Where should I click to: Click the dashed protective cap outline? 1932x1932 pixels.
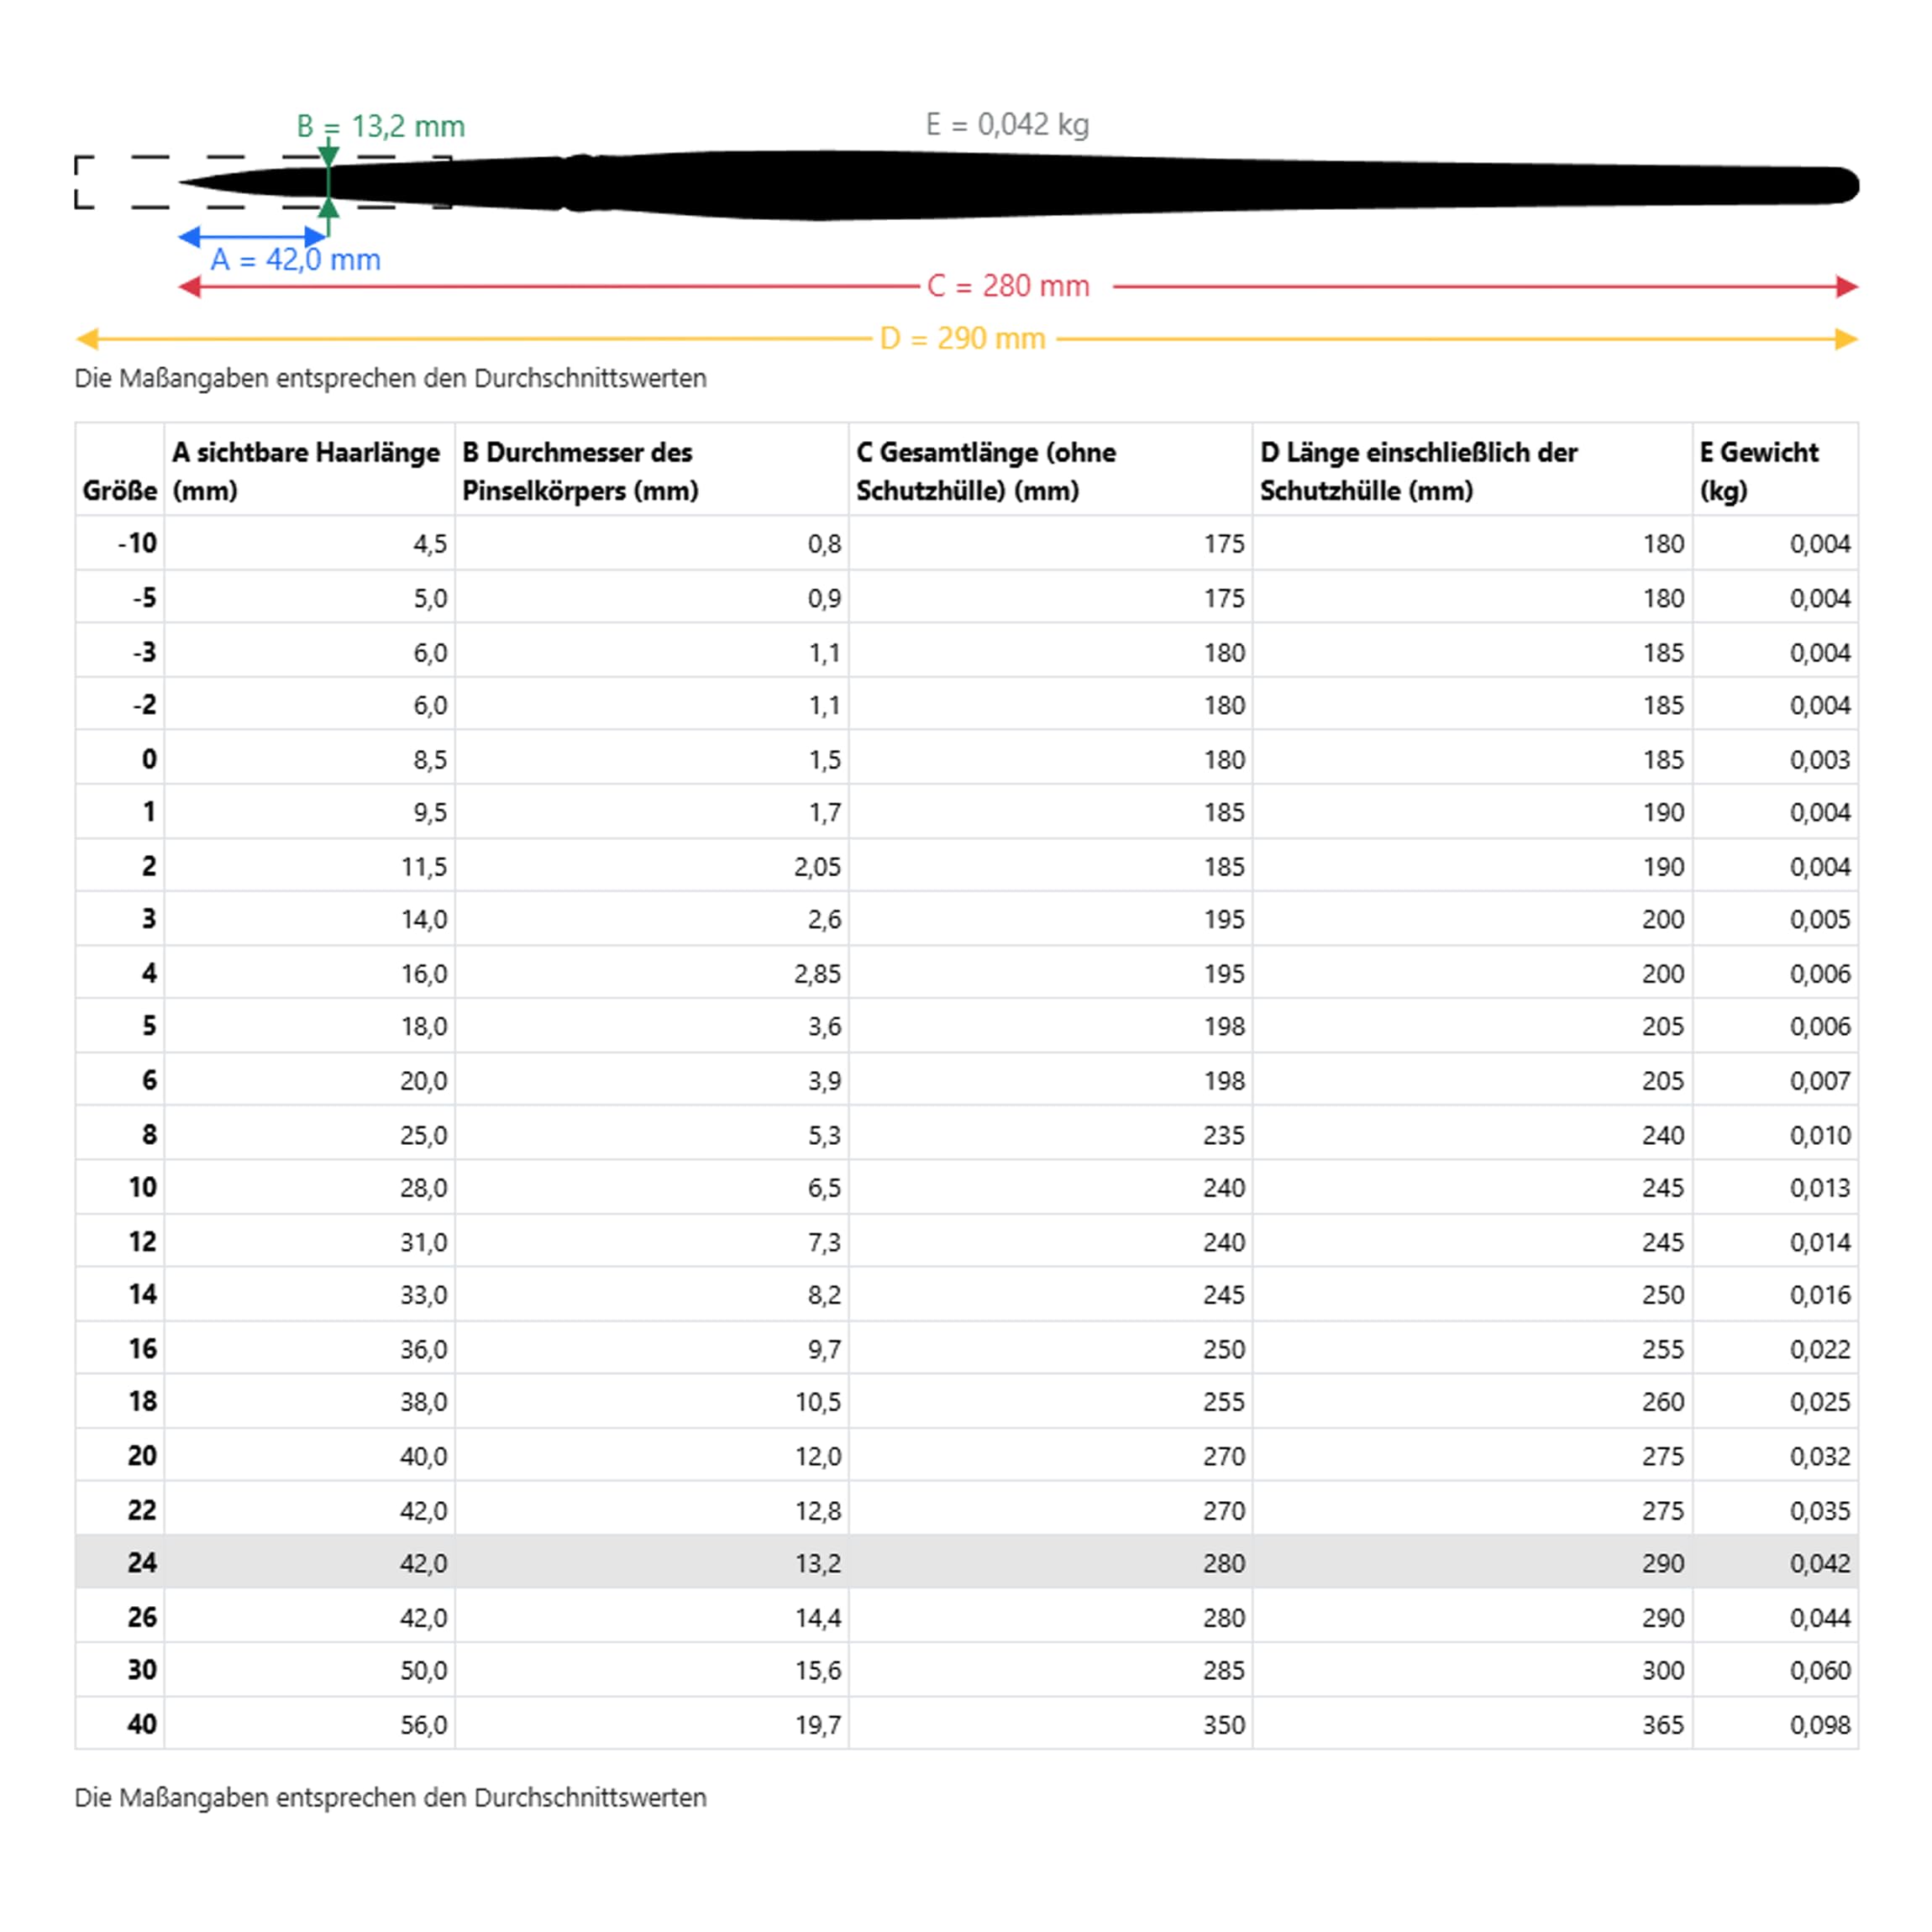point(110,182)
